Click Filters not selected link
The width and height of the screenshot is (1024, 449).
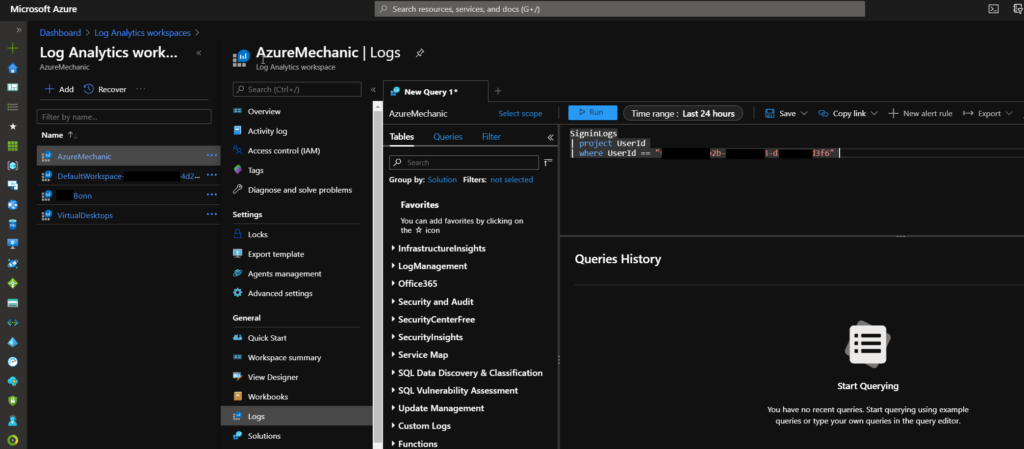(511, 179)
